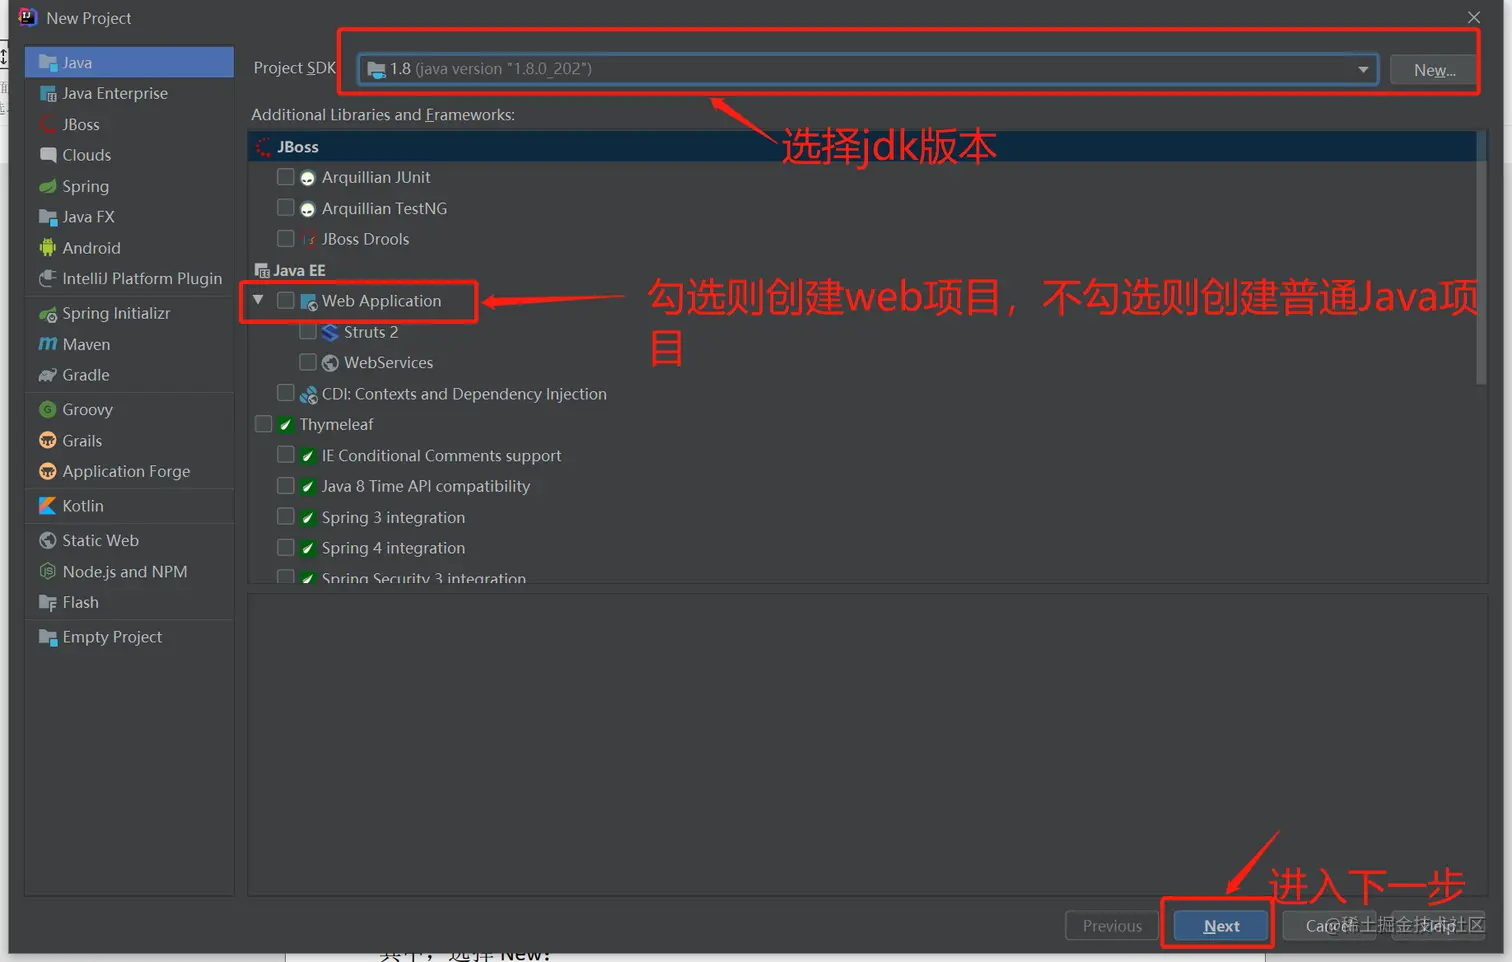Click the frameworks list vertical scrollbar
1512x962 pixels.
[x=1481, y=258]
